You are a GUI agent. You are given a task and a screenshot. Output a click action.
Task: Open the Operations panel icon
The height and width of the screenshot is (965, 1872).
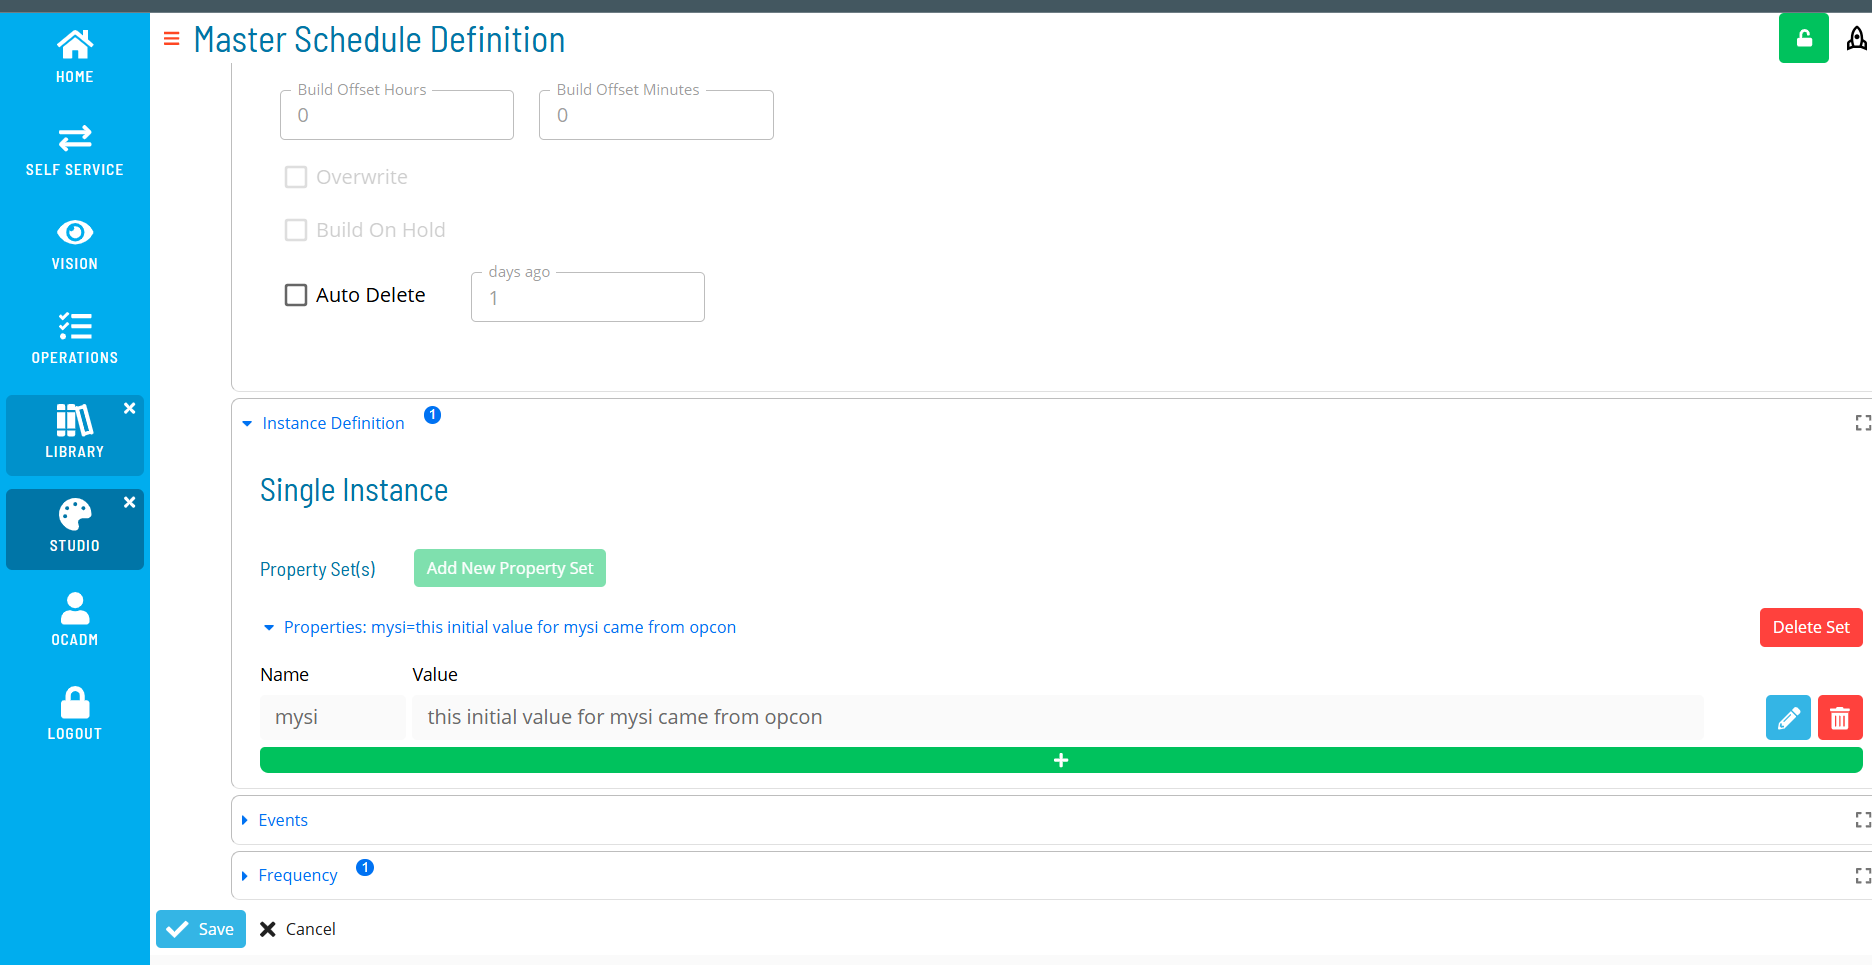[74, 326]
